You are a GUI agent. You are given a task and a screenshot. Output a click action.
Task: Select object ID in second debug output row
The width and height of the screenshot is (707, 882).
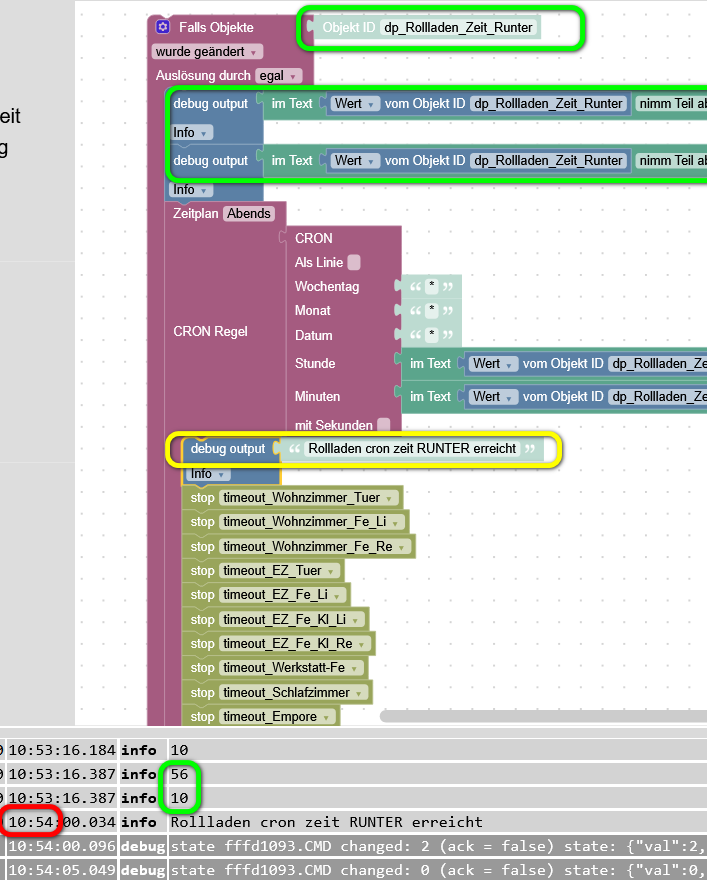click(x=548, y=160)
